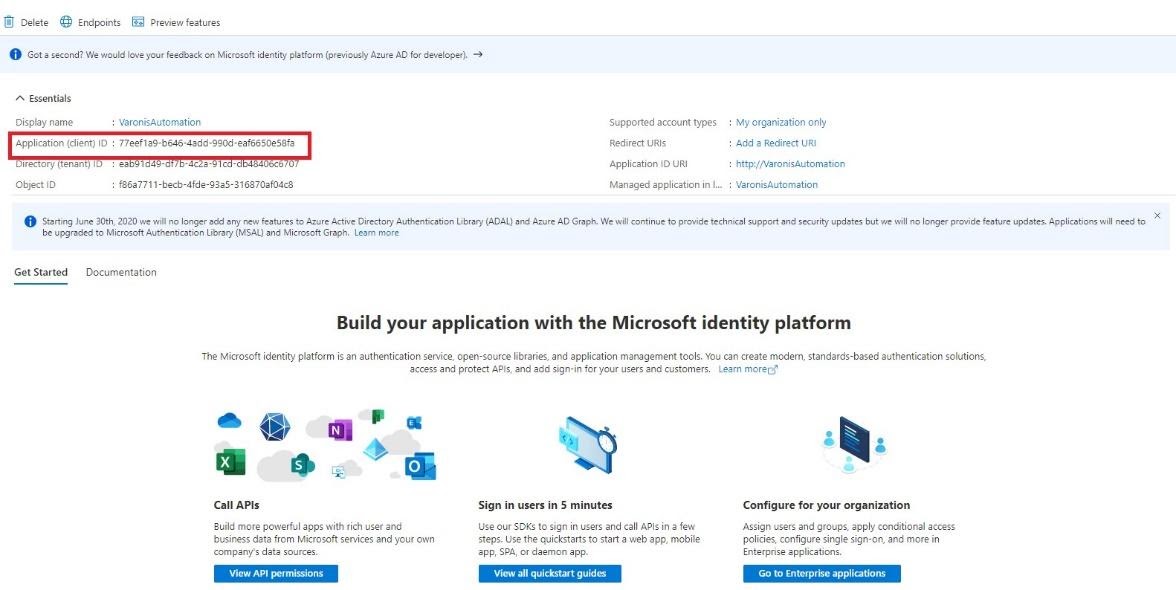This screenshot has width=1176, height=590.
Task: Switch to the Documentation tab
Action: (122, 272)
